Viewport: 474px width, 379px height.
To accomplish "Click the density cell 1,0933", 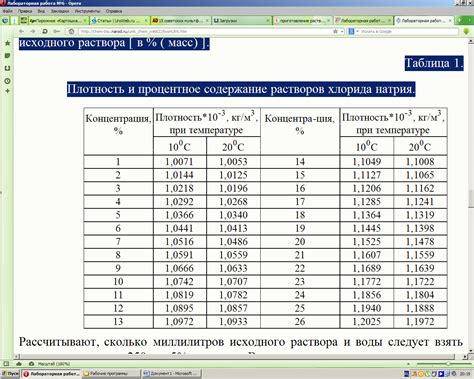I will click(x=233, y=322).
